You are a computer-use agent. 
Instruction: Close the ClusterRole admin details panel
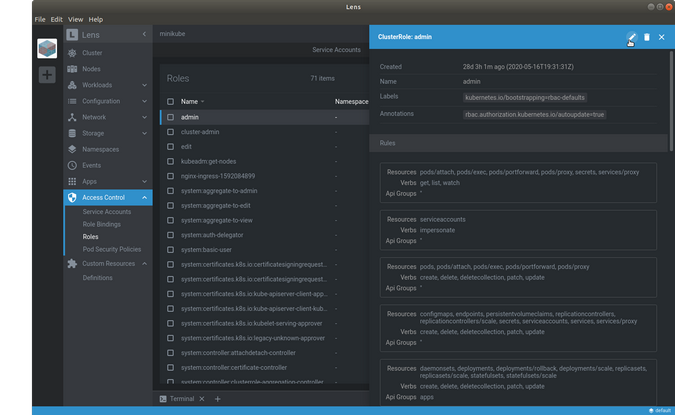[x=661, y=37]
